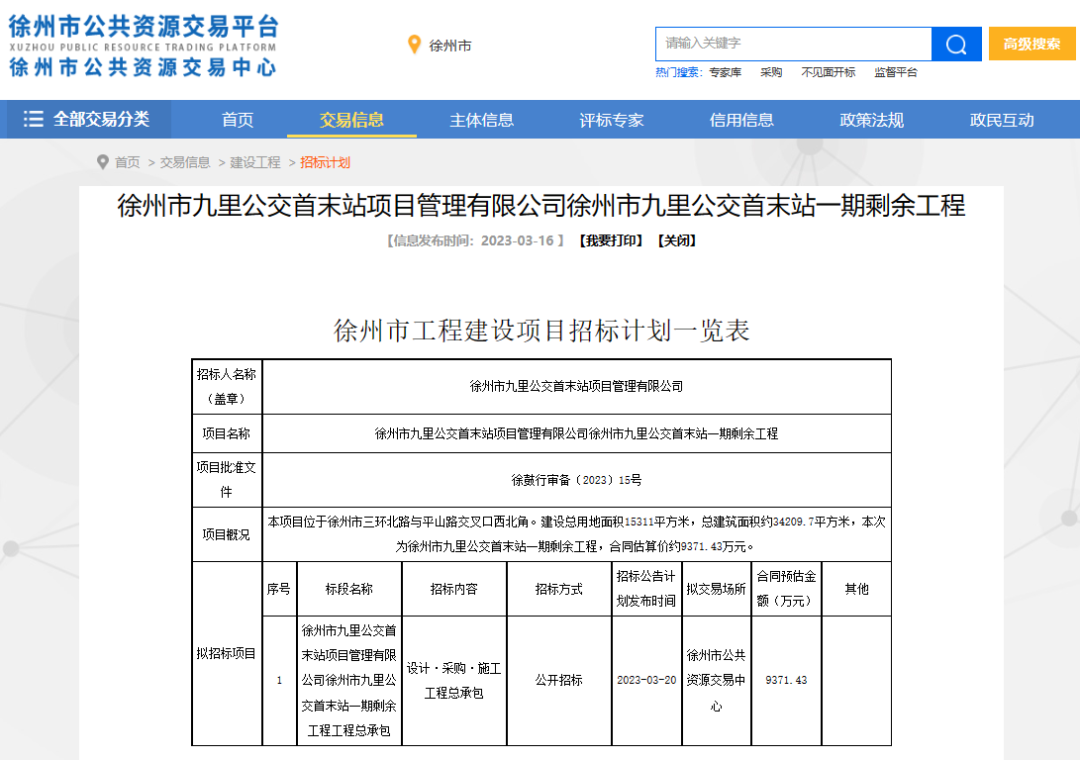Click the 拟交易场所 column header
The height and width of the screenshot is (760, 1080).
pos(716,589)
